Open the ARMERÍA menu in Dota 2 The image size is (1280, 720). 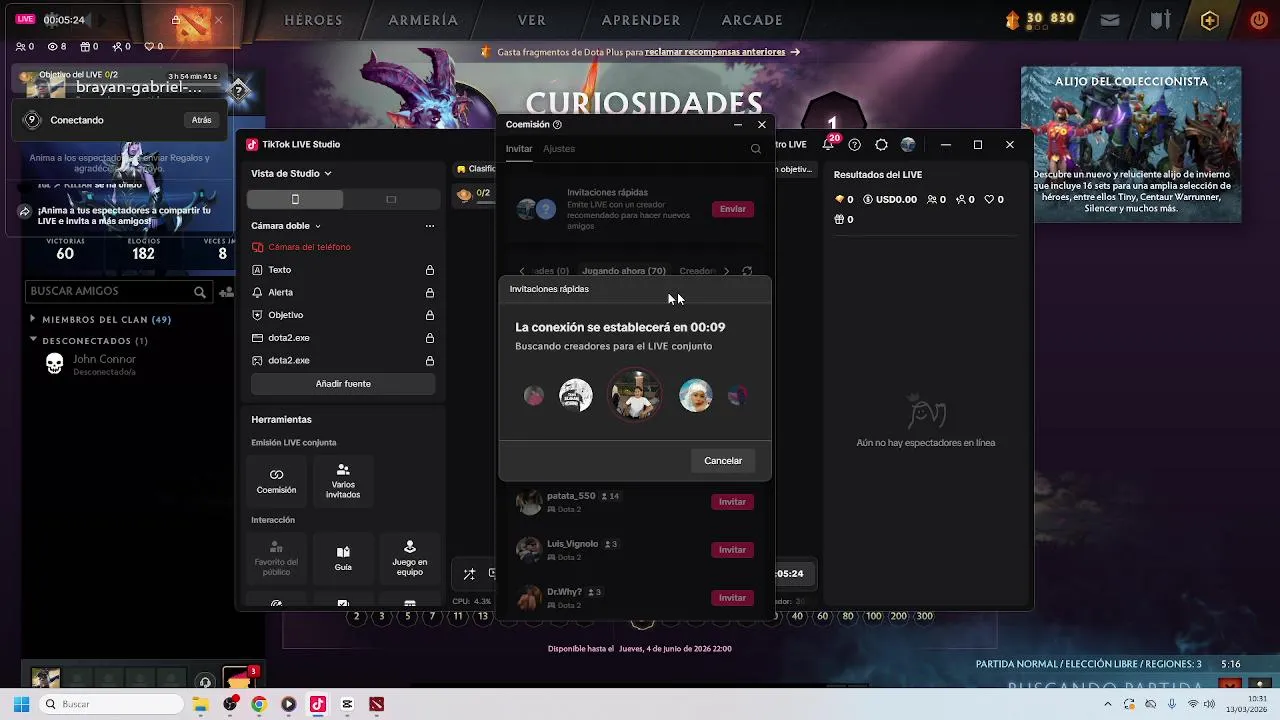pos(423,20)
